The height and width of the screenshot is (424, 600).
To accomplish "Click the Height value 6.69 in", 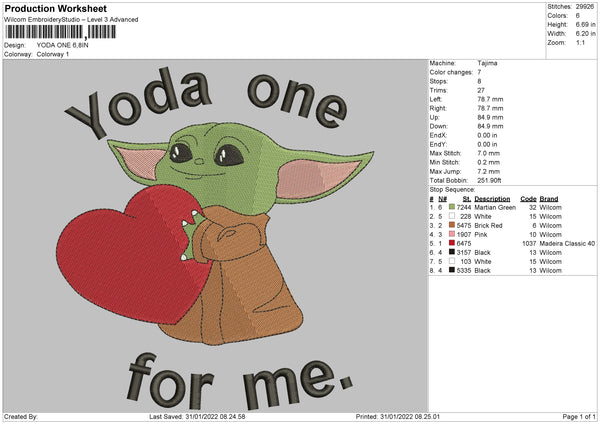I will tap(585, 24).
